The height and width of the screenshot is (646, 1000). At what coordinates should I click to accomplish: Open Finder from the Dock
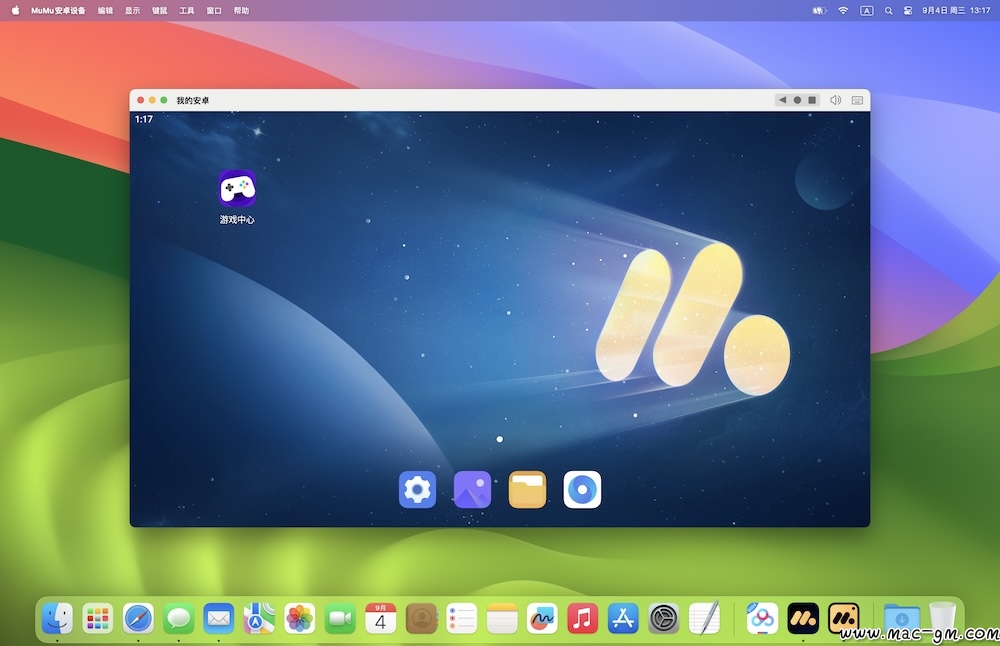pyautogui.click(x=57, y=618)
